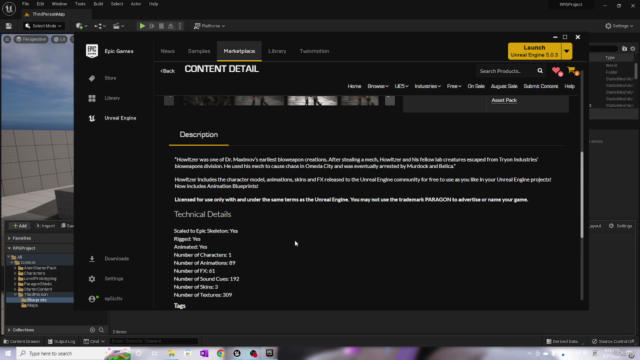Expand the Free dropdown
Screen dimensions: 640x360
coord(454,86)
